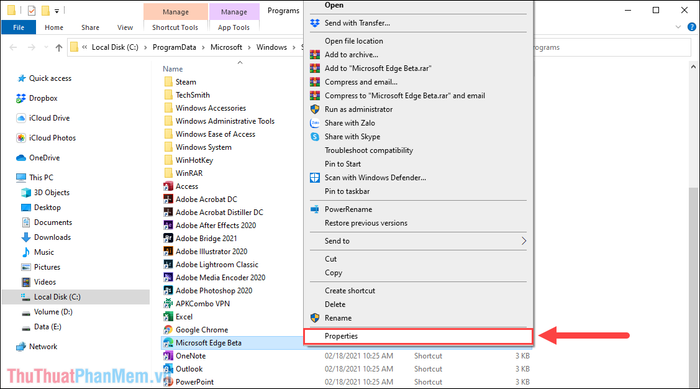Screen dimensions: 700x389
Task: Click Up one level arrow
Action: click(58, 47)
